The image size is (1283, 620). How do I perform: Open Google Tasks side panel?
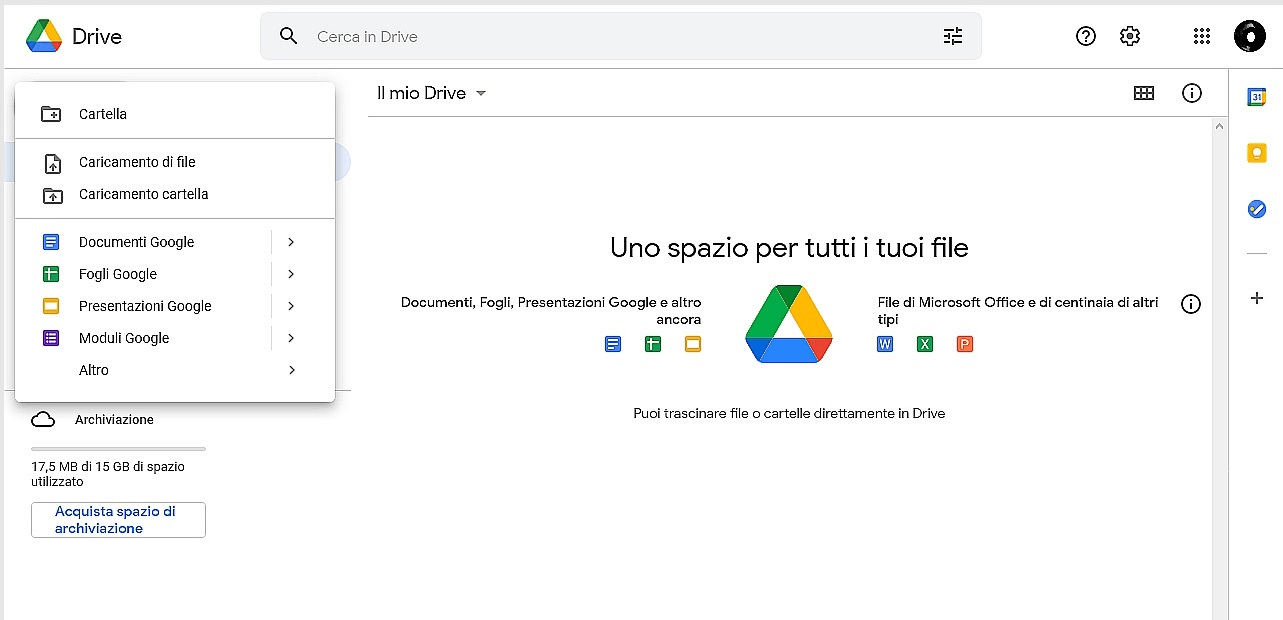pos(1257,209)
